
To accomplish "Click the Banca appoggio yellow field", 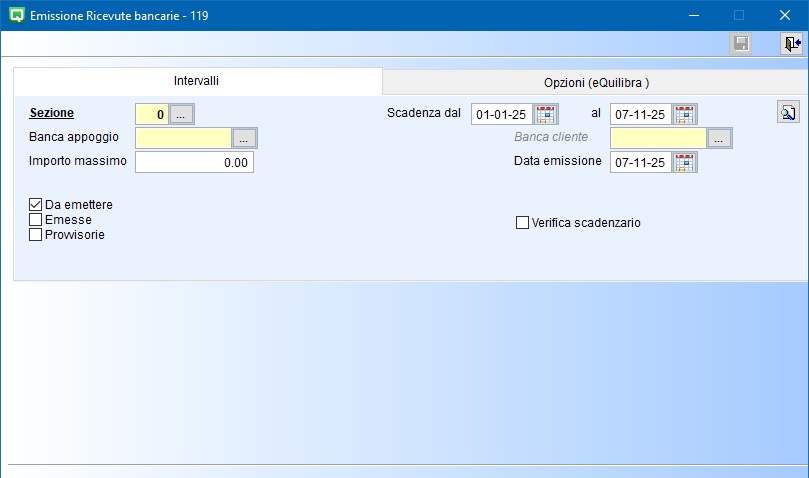I will (183, 138).
